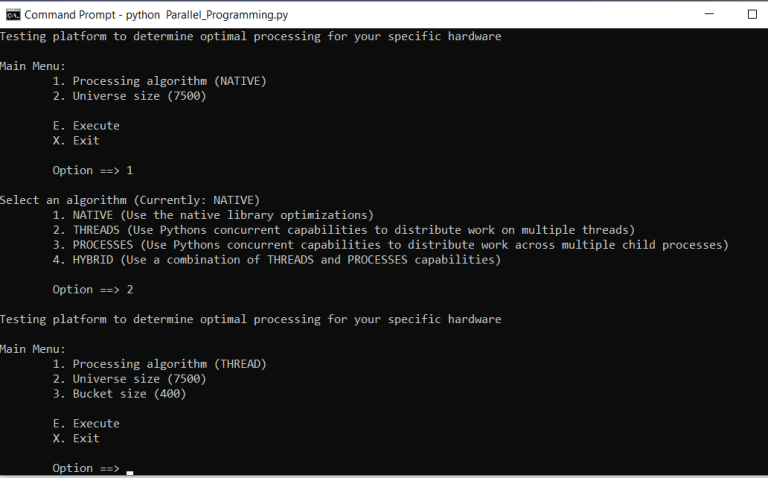Click the 'Select an algorithm' heading text

point(64,200)
